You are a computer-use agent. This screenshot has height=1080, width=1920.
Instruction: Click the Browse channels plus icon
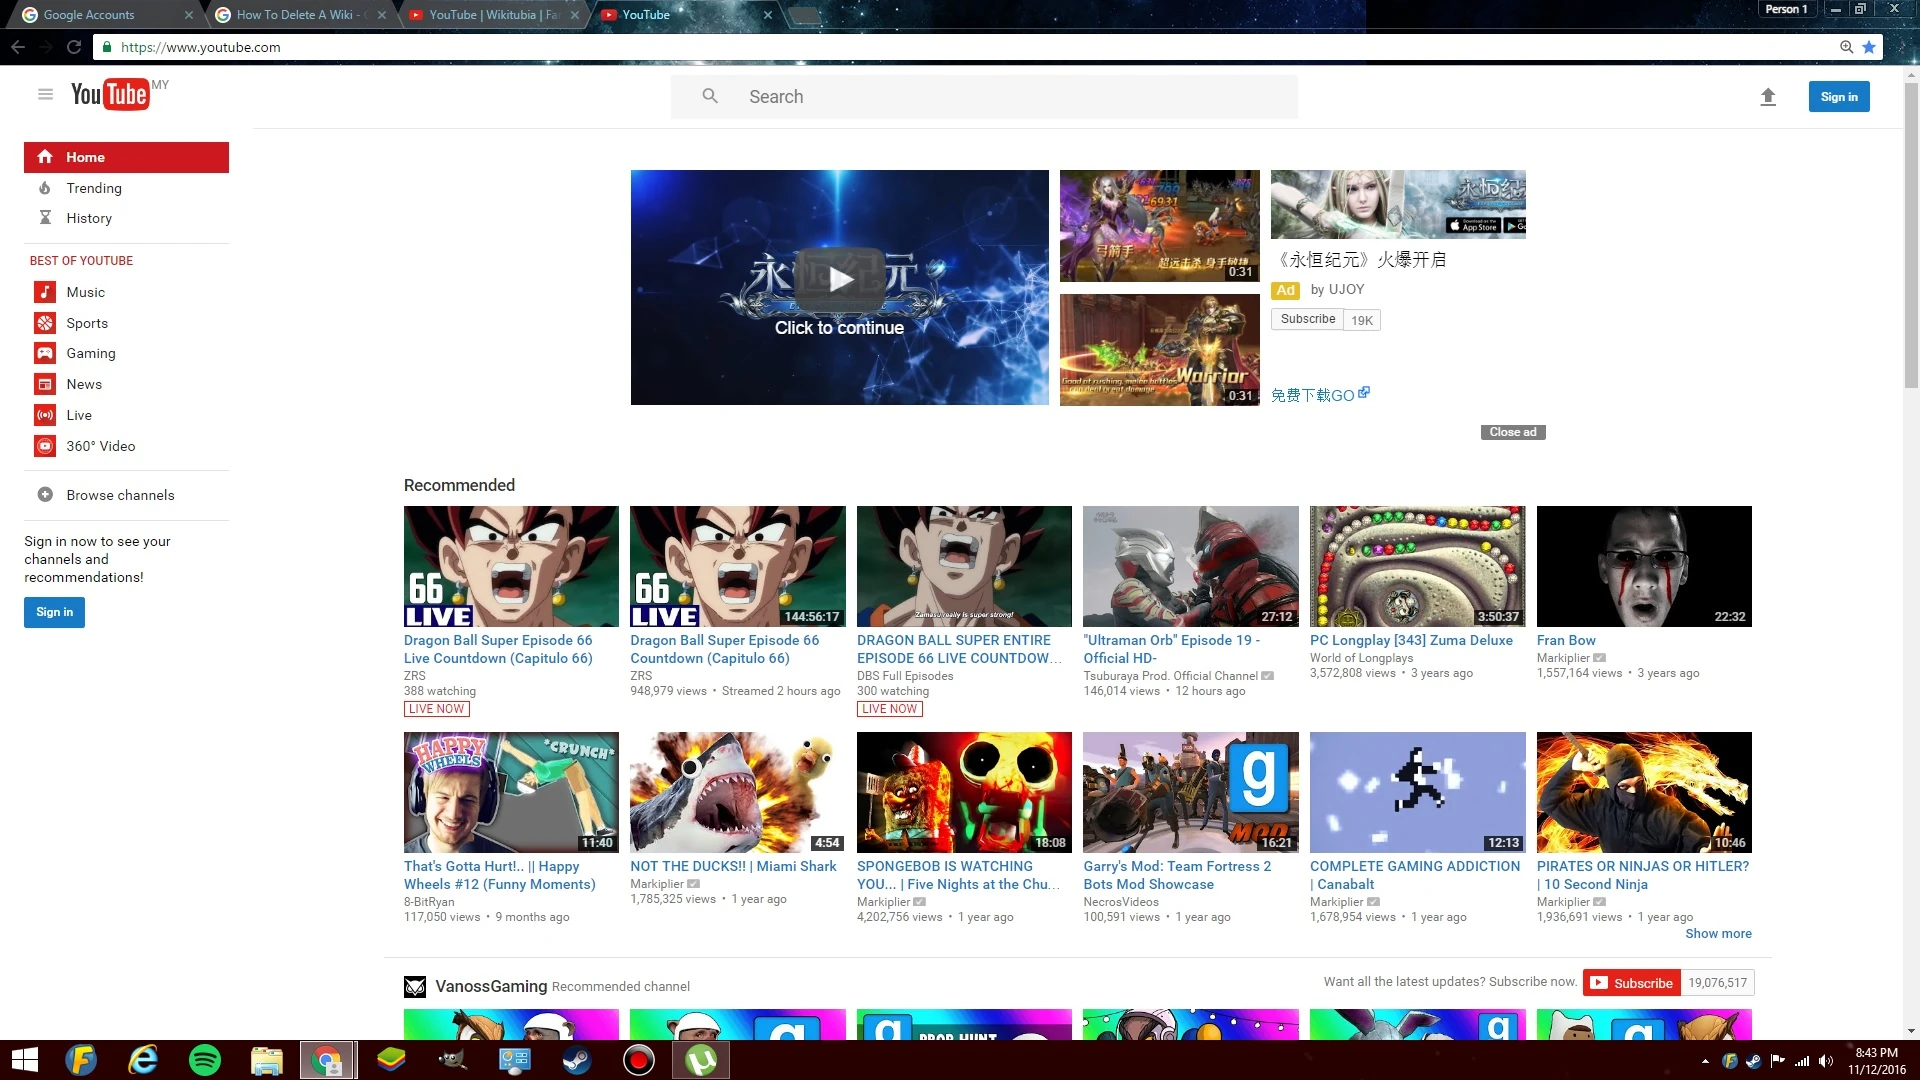45,495
